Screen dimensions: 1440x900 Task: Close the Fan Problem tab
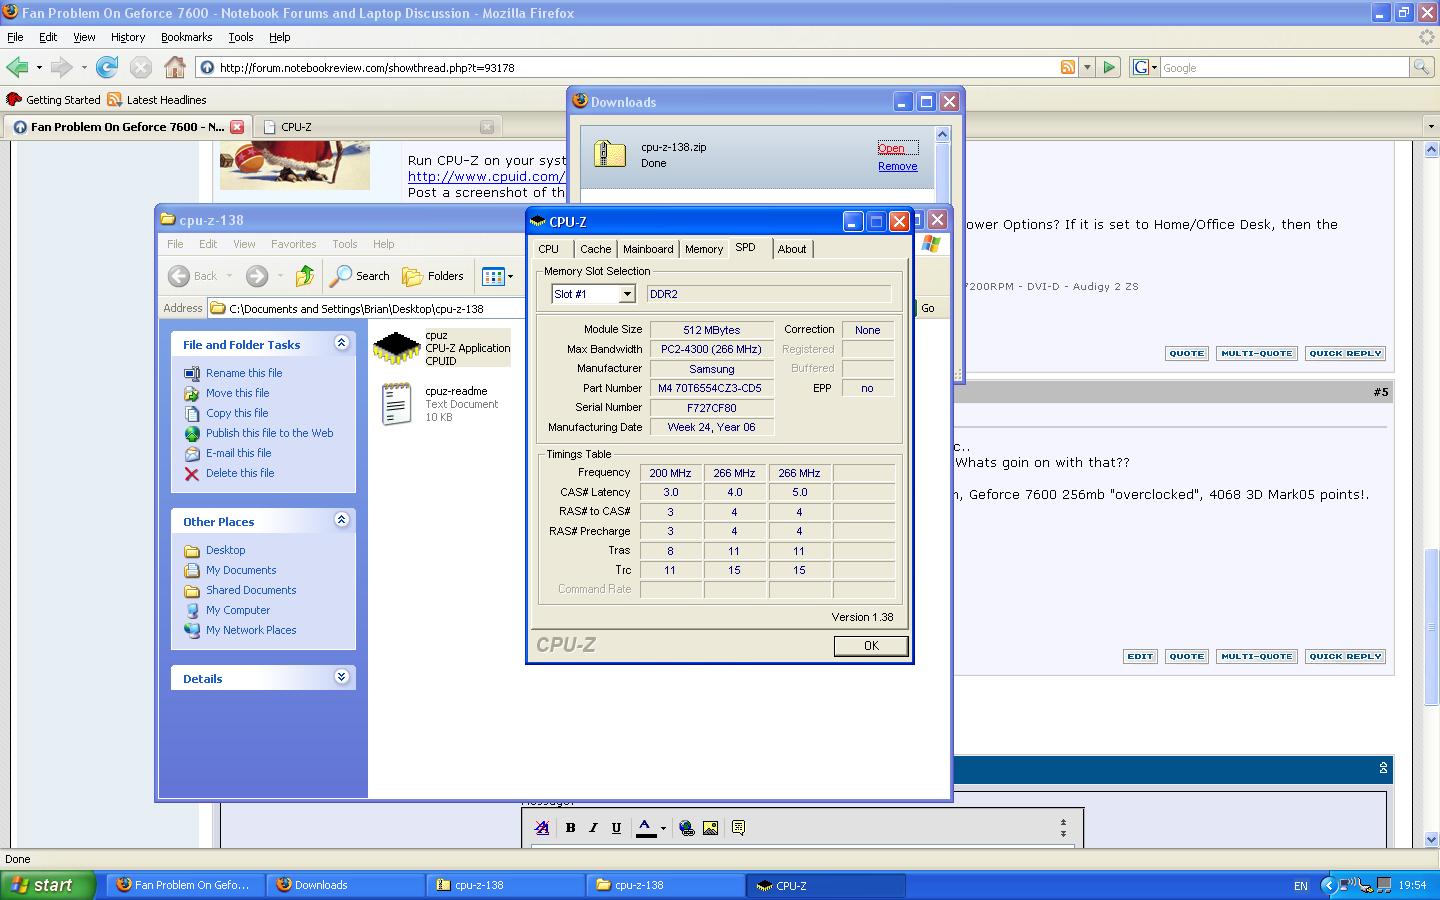click(237, 127)
